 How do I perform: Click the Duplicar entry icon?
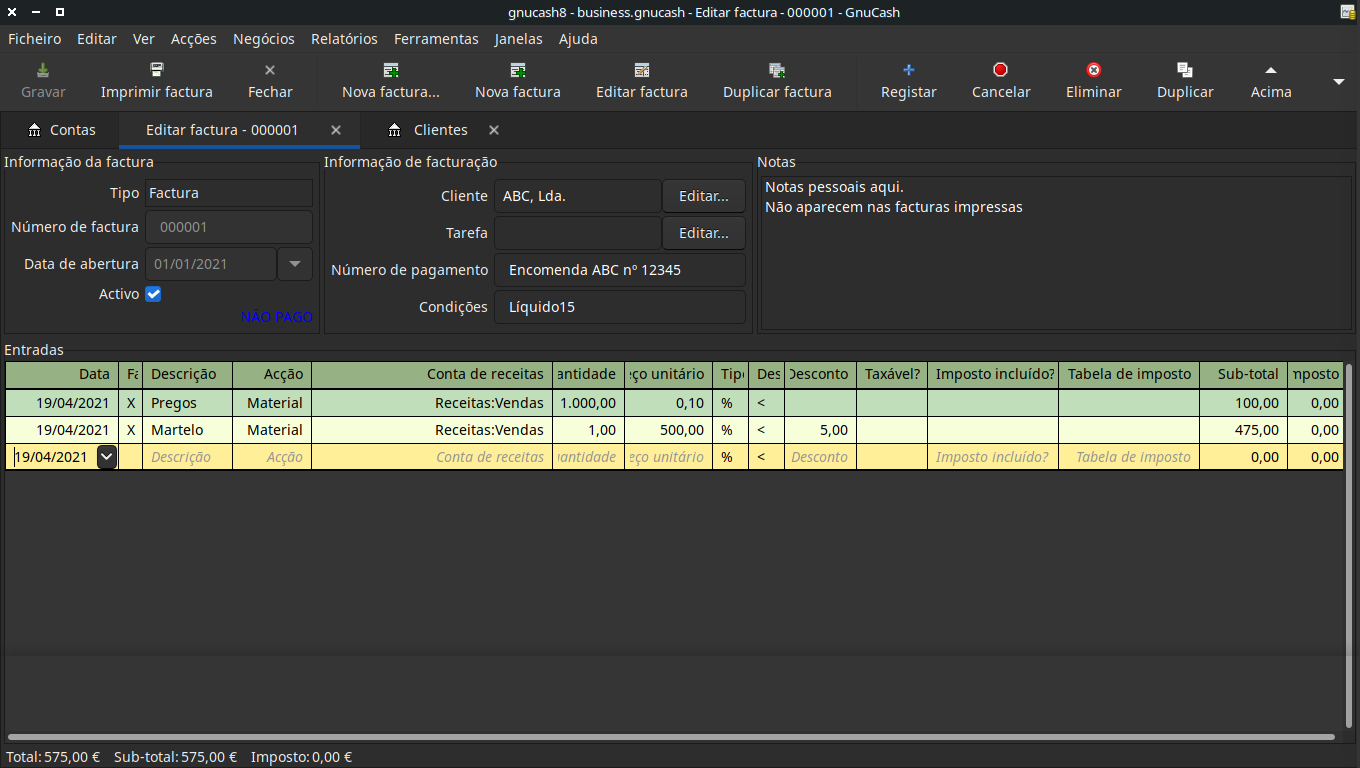1185,70
